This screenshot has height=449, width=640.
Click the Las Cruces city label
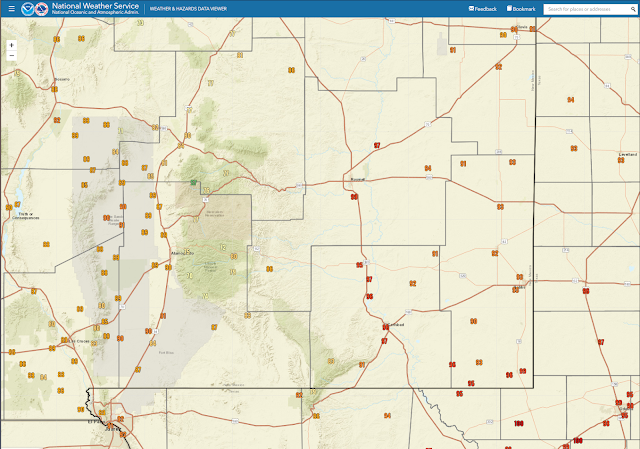[79, 341]
